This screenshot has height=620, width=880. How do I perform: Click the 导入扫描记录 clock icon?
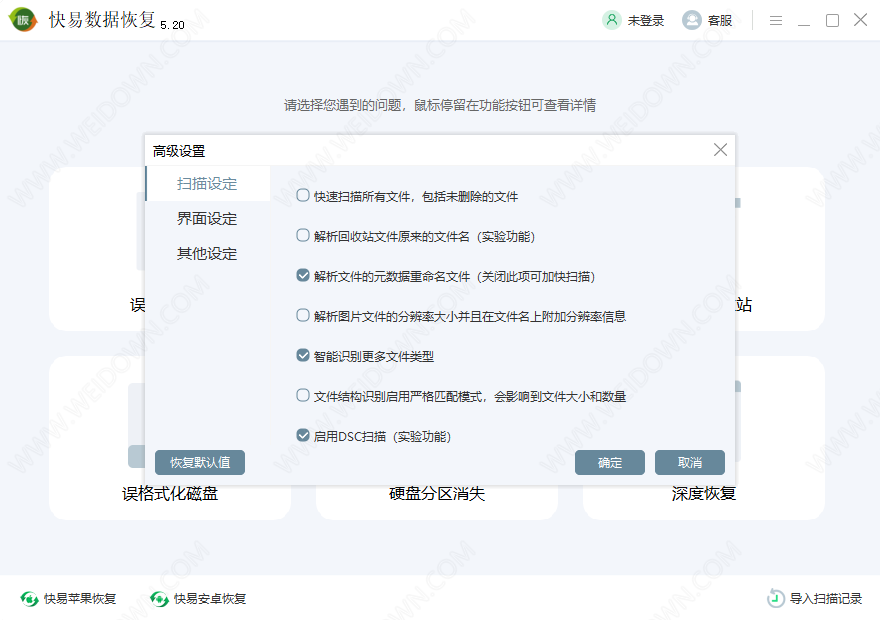(776, 598)
